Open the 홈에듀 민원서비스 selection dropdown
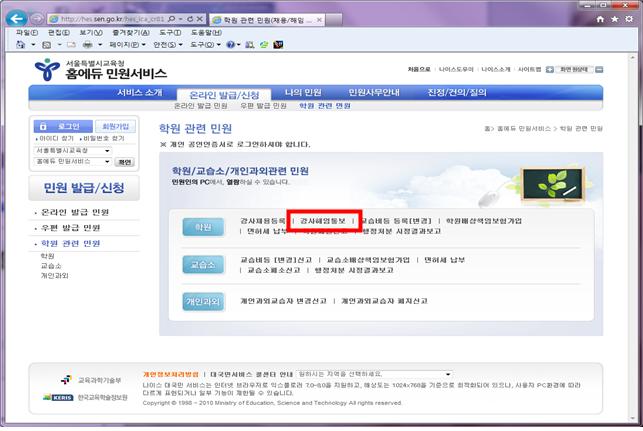The height and width of the screenshot is (431, 643). (x=73, y=162)
